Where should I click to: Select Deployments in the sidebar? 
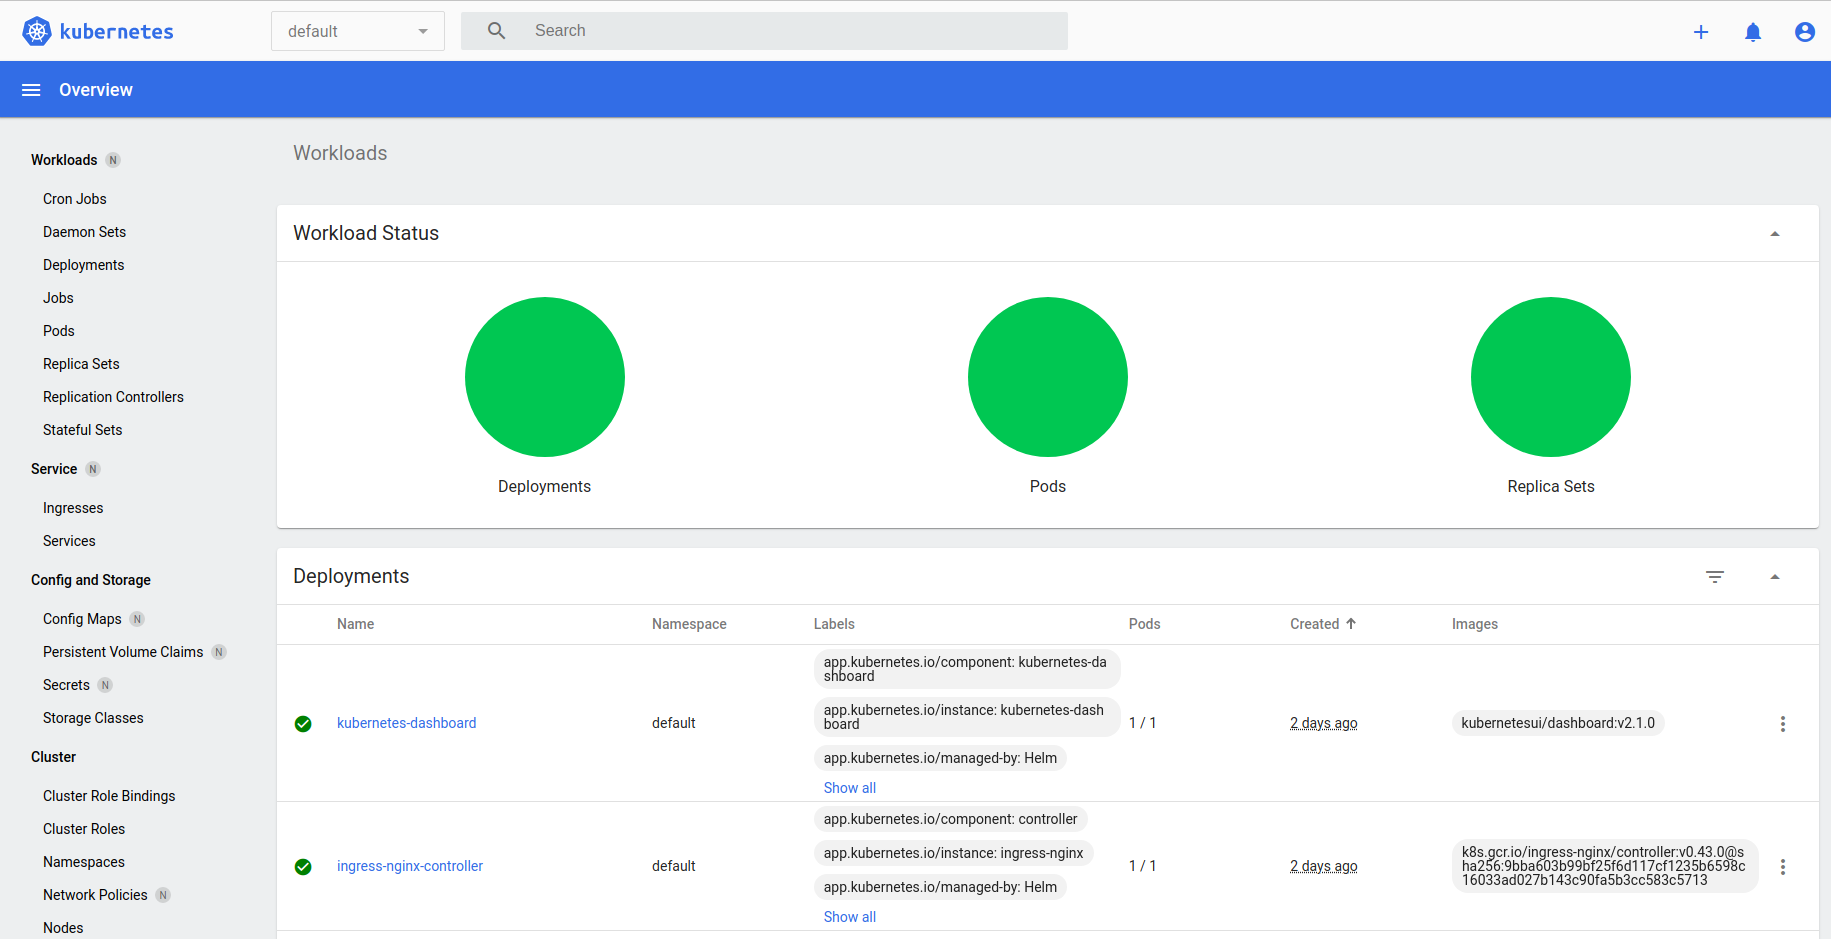pyautogui.click(x=84, y=265)
